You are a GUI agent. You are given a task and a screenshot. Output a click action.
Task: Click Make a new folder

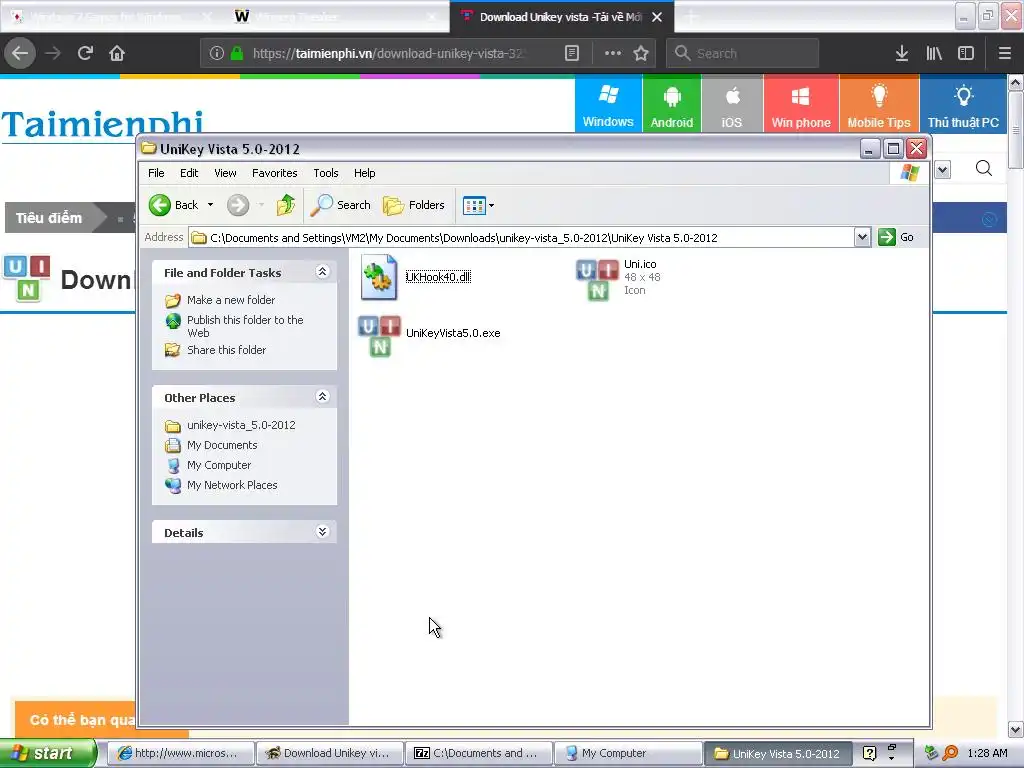pos(231,300)
